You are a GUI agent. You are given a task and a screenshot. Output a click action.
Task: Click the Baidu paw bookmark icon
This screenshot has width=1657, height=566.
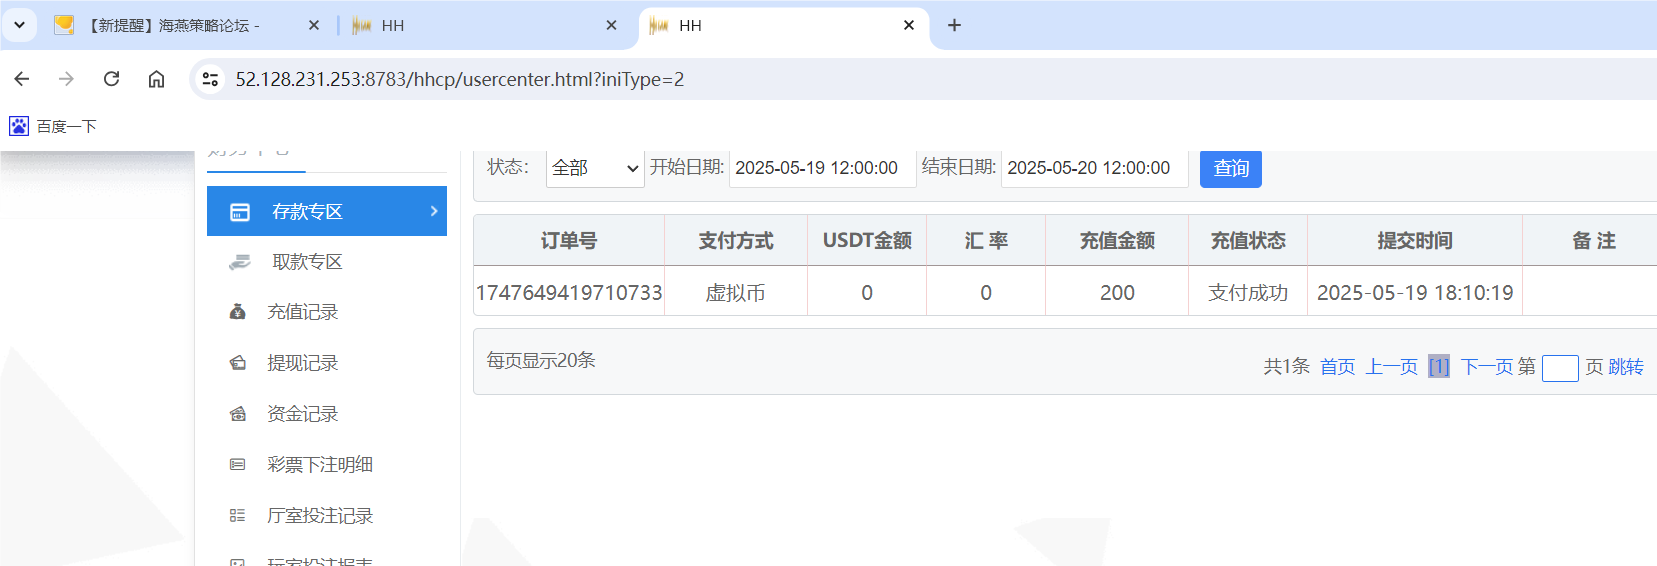point(19,126)
